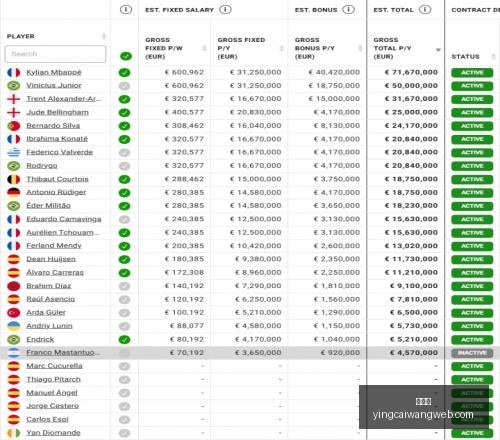Image resolution: width=500 pixels, height=440 pixels.
Task: Open Federico Valverde's player link
Action: [x=60, y=152]
